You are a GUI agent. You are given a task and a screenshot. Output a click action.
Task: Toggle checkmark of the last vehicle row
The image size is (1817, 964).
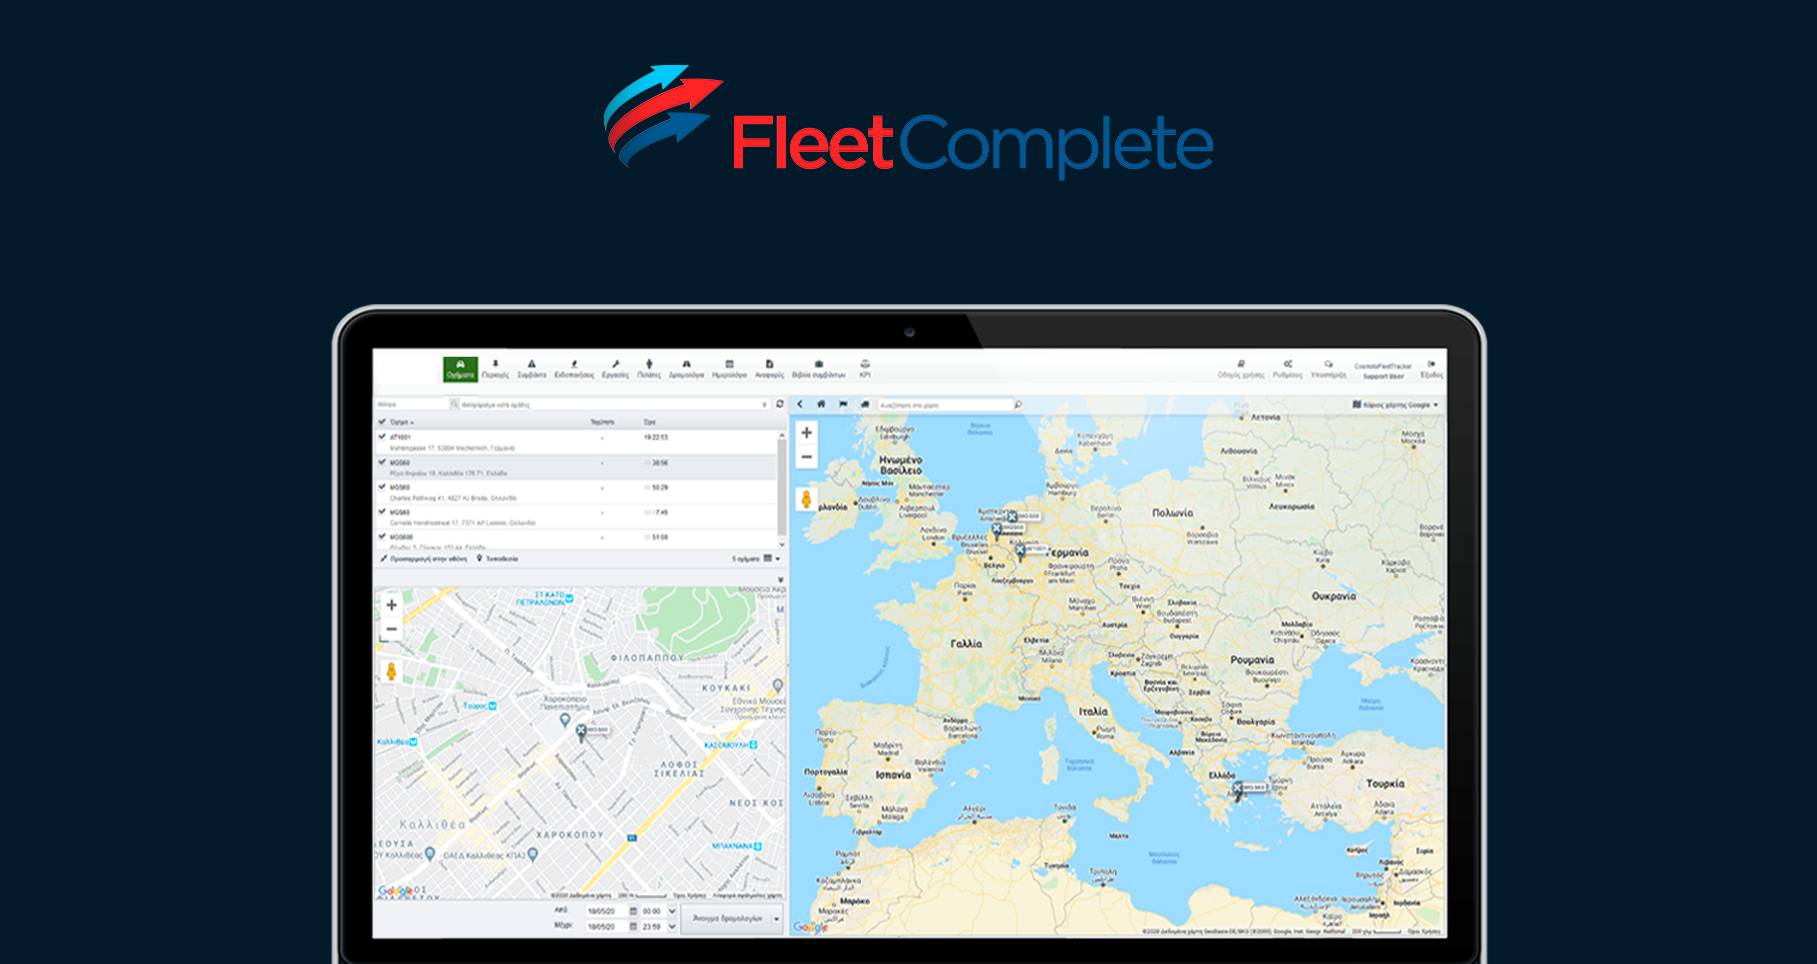(x=382, y=537)
